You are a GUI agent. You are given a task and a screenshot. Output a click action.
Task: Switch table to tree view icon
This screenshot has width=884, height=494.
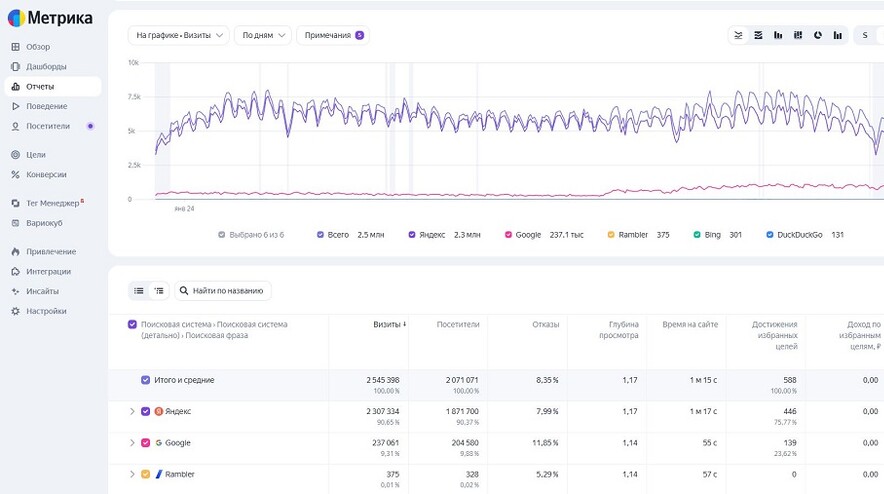tap(159, 291)
